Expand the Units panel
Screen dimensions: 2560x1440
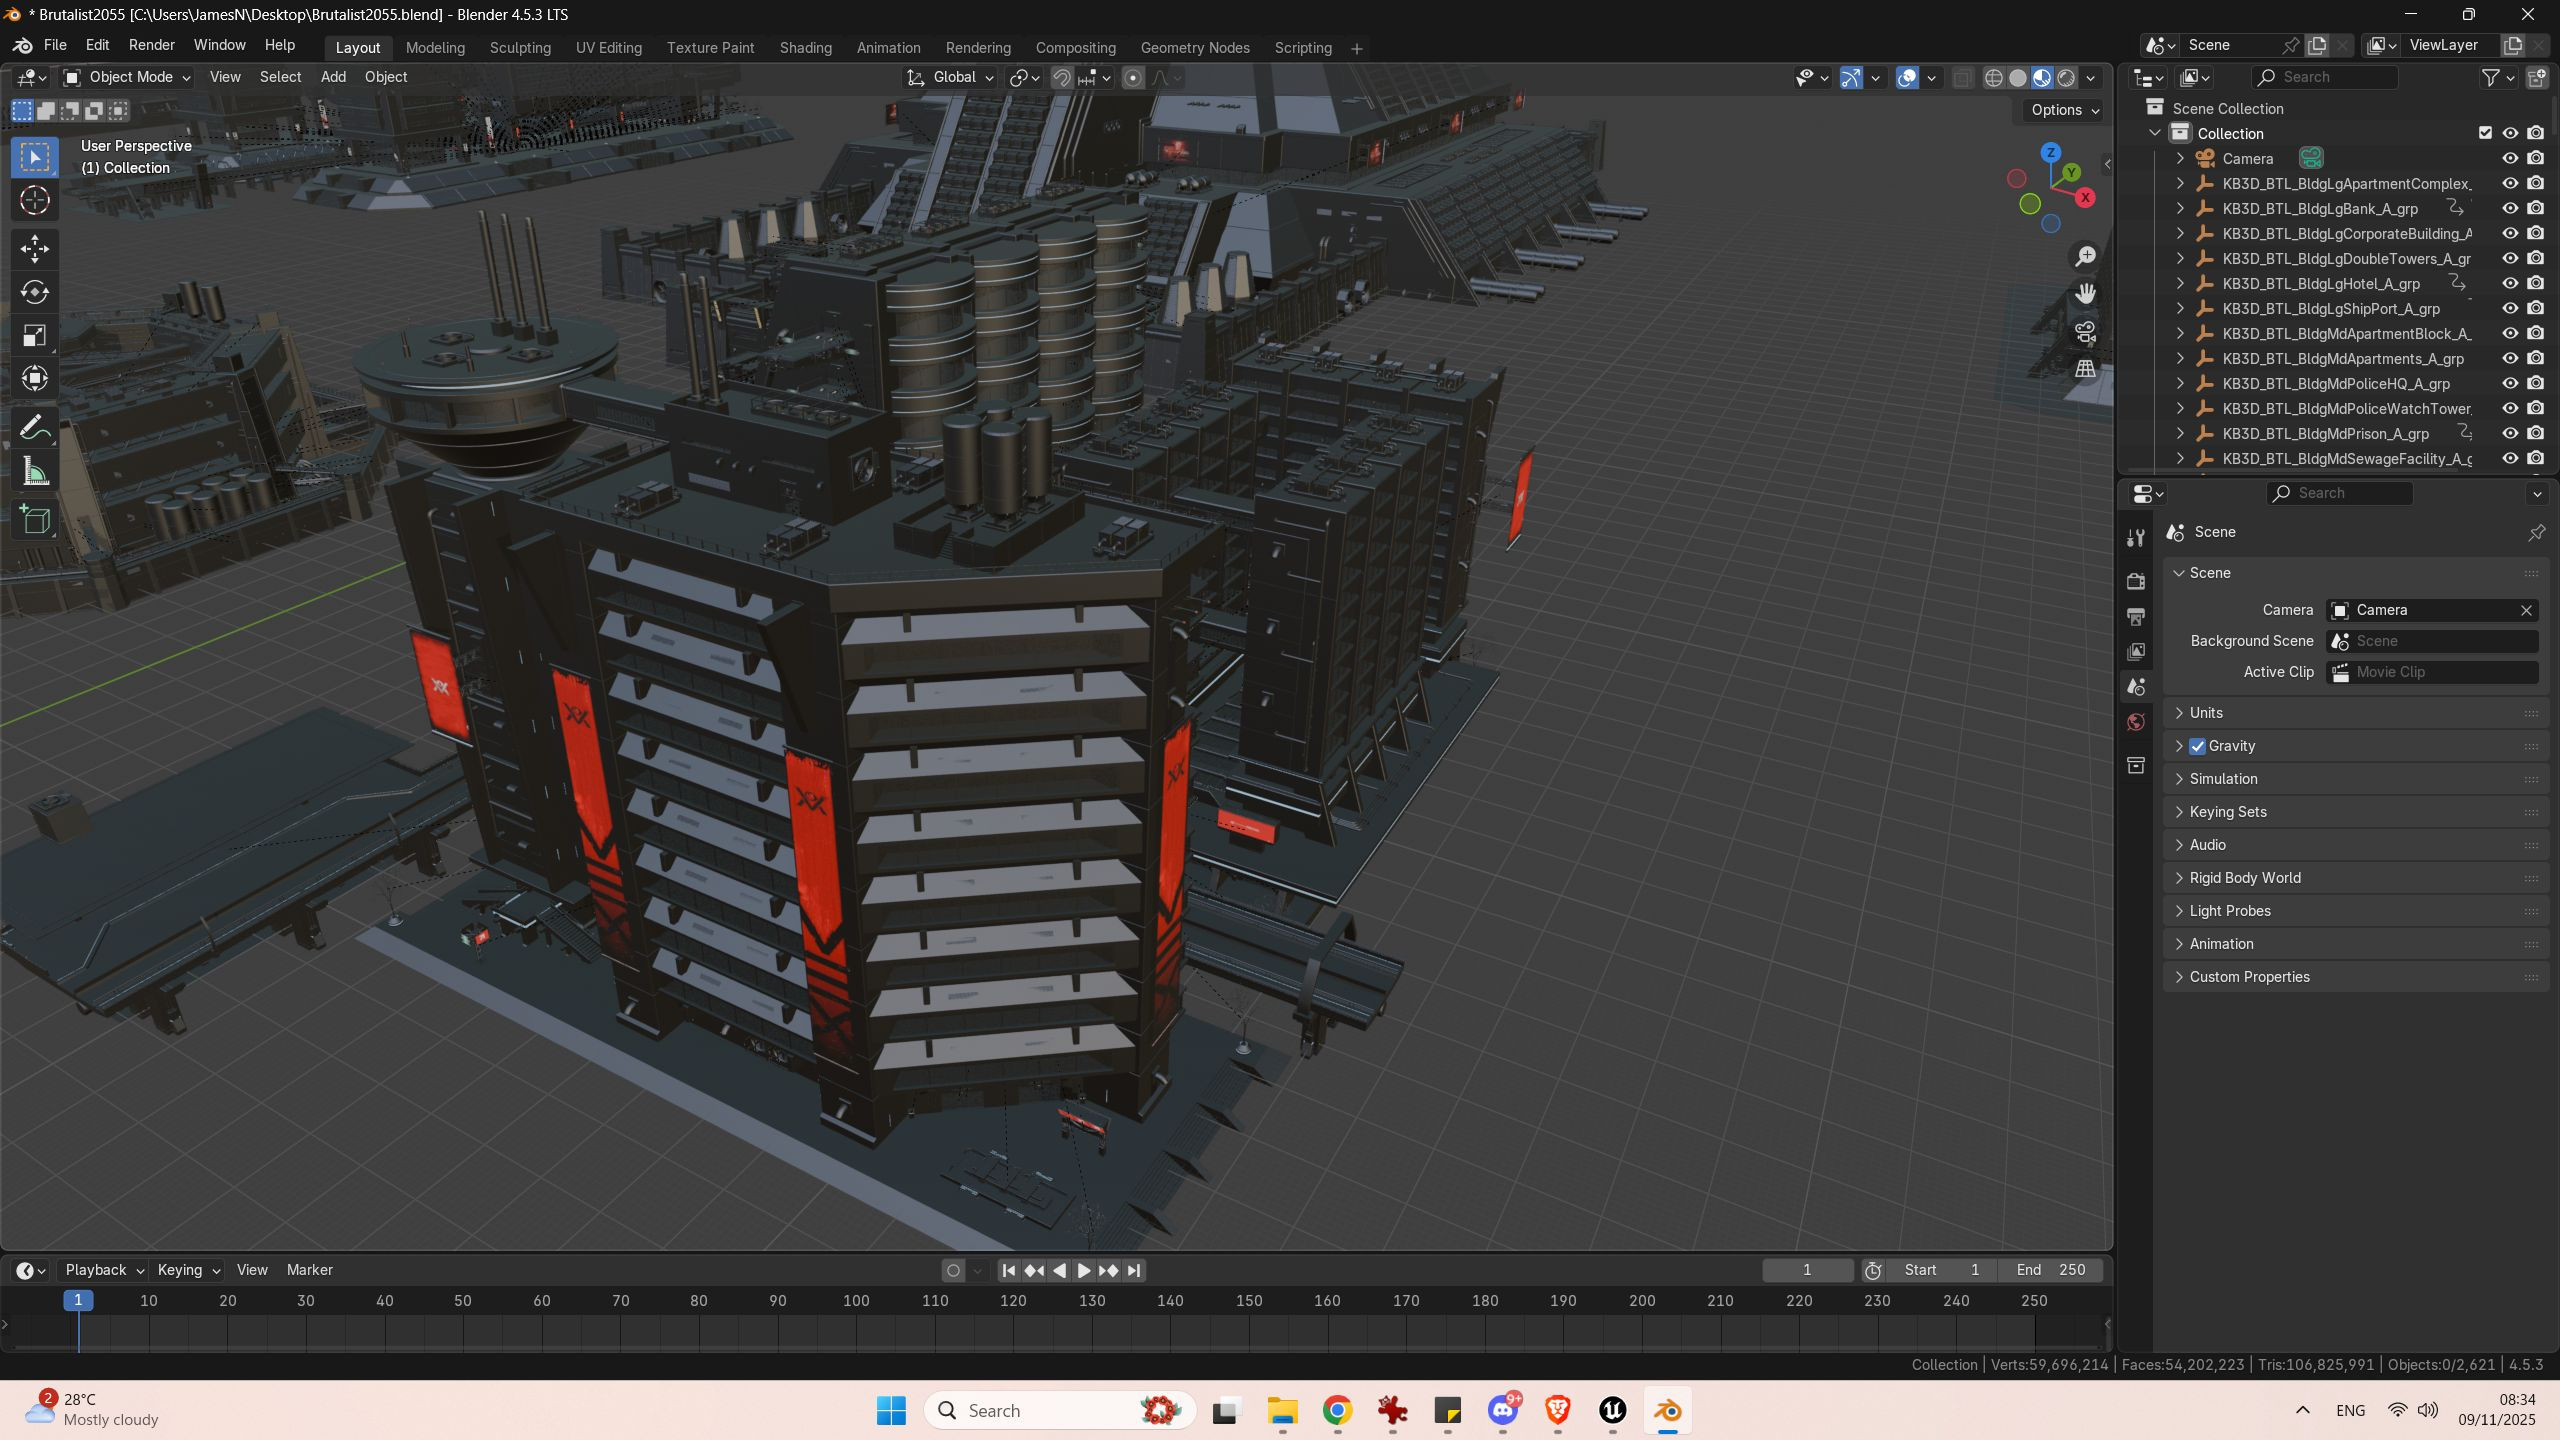click(2205, 713)
